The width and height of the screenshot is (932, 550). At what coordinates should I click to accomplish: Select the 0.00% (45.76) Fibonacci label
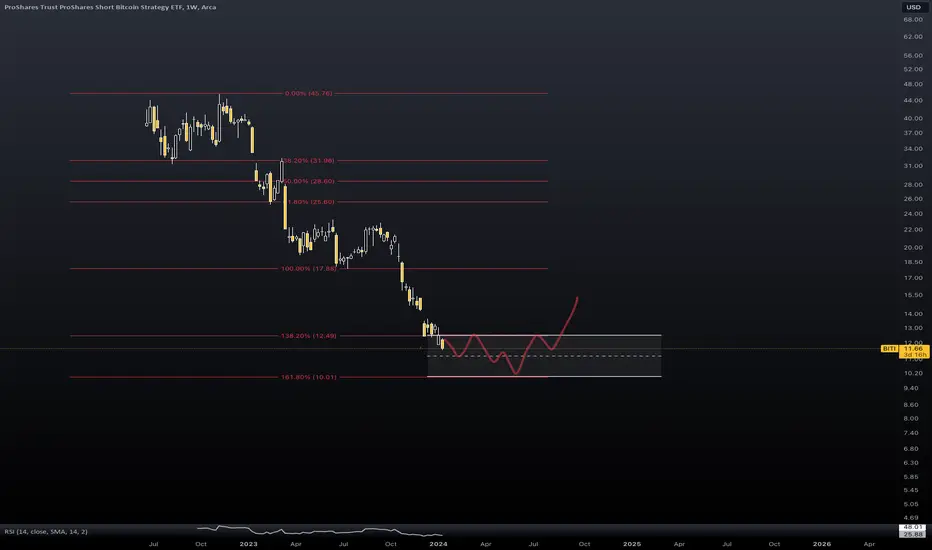(308, 93)
